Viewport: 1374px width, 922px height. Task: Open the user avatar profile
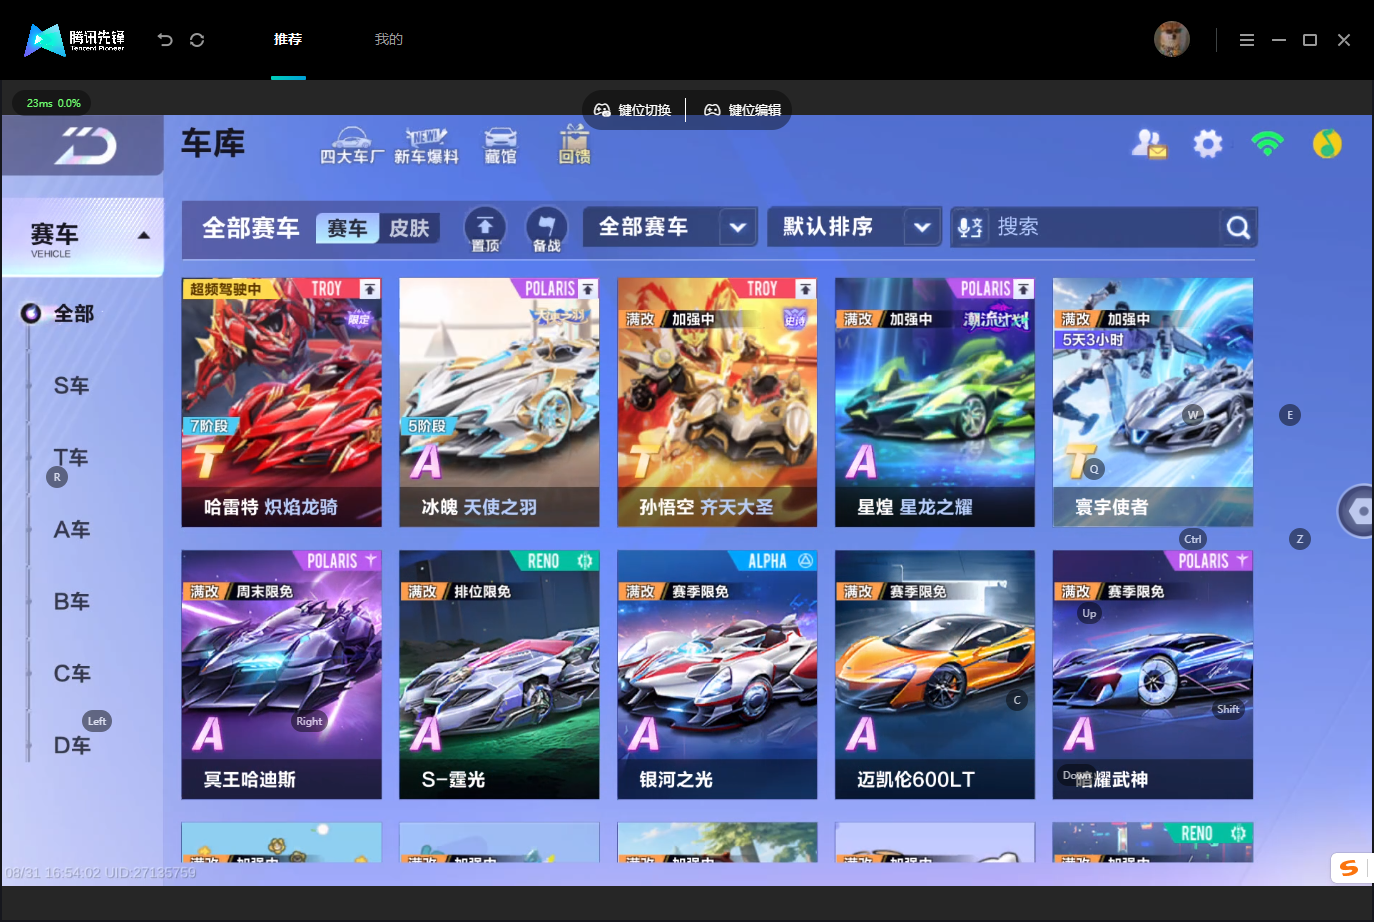(1172, 39)
